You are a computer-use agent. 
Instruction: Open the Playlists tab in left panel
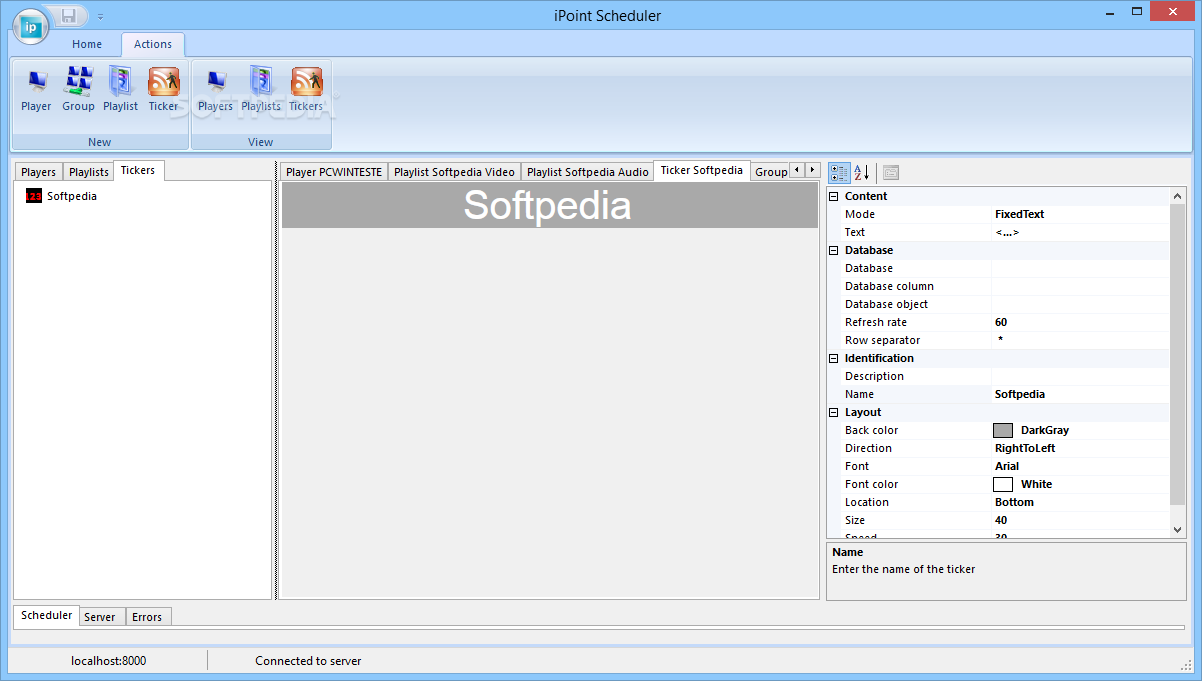click(89, 172)
